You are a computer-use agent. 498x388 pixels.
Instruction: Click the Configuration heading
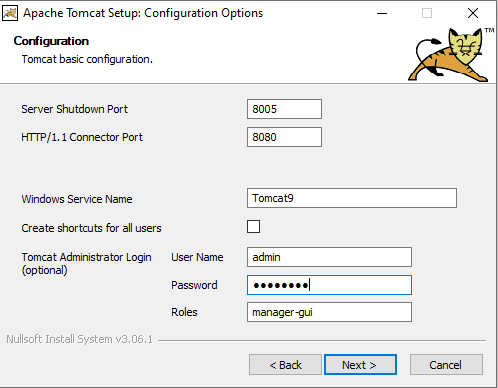pos(51,41)
